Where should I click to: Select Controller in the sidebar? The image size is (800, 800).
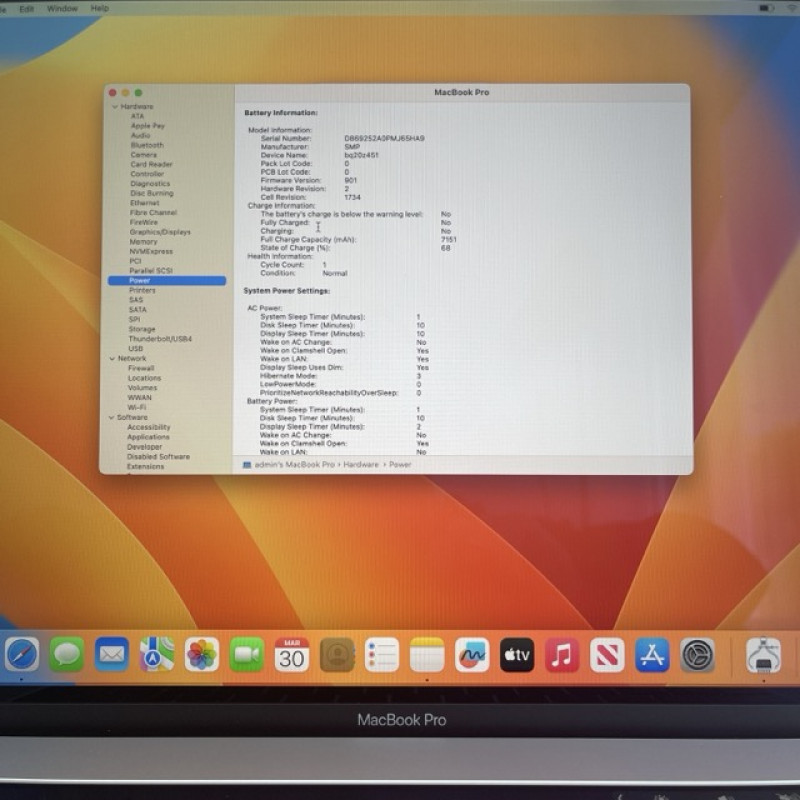tap(147, 173)
